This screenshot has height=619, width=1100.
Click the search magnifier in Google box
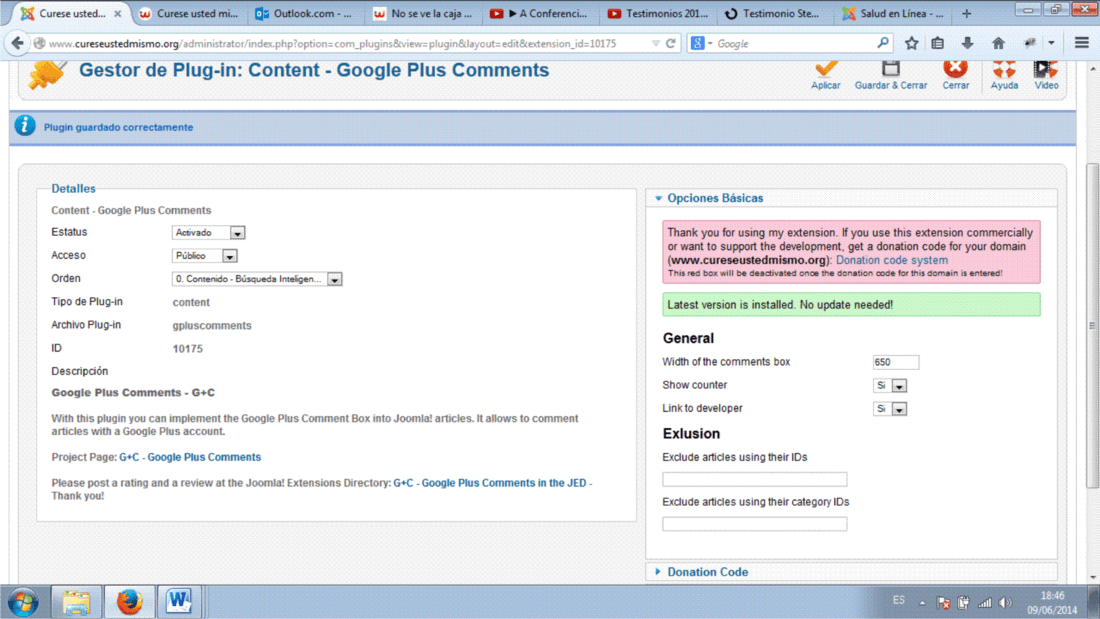click(x=883, y=44)
